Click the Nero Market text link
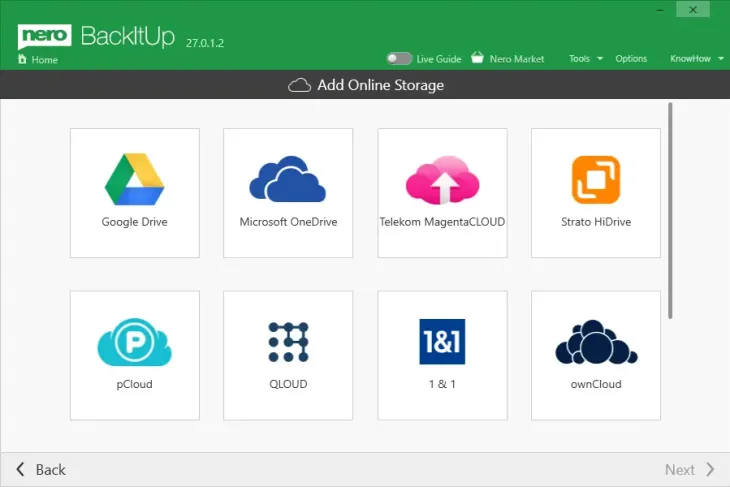 tap(517, 59)
